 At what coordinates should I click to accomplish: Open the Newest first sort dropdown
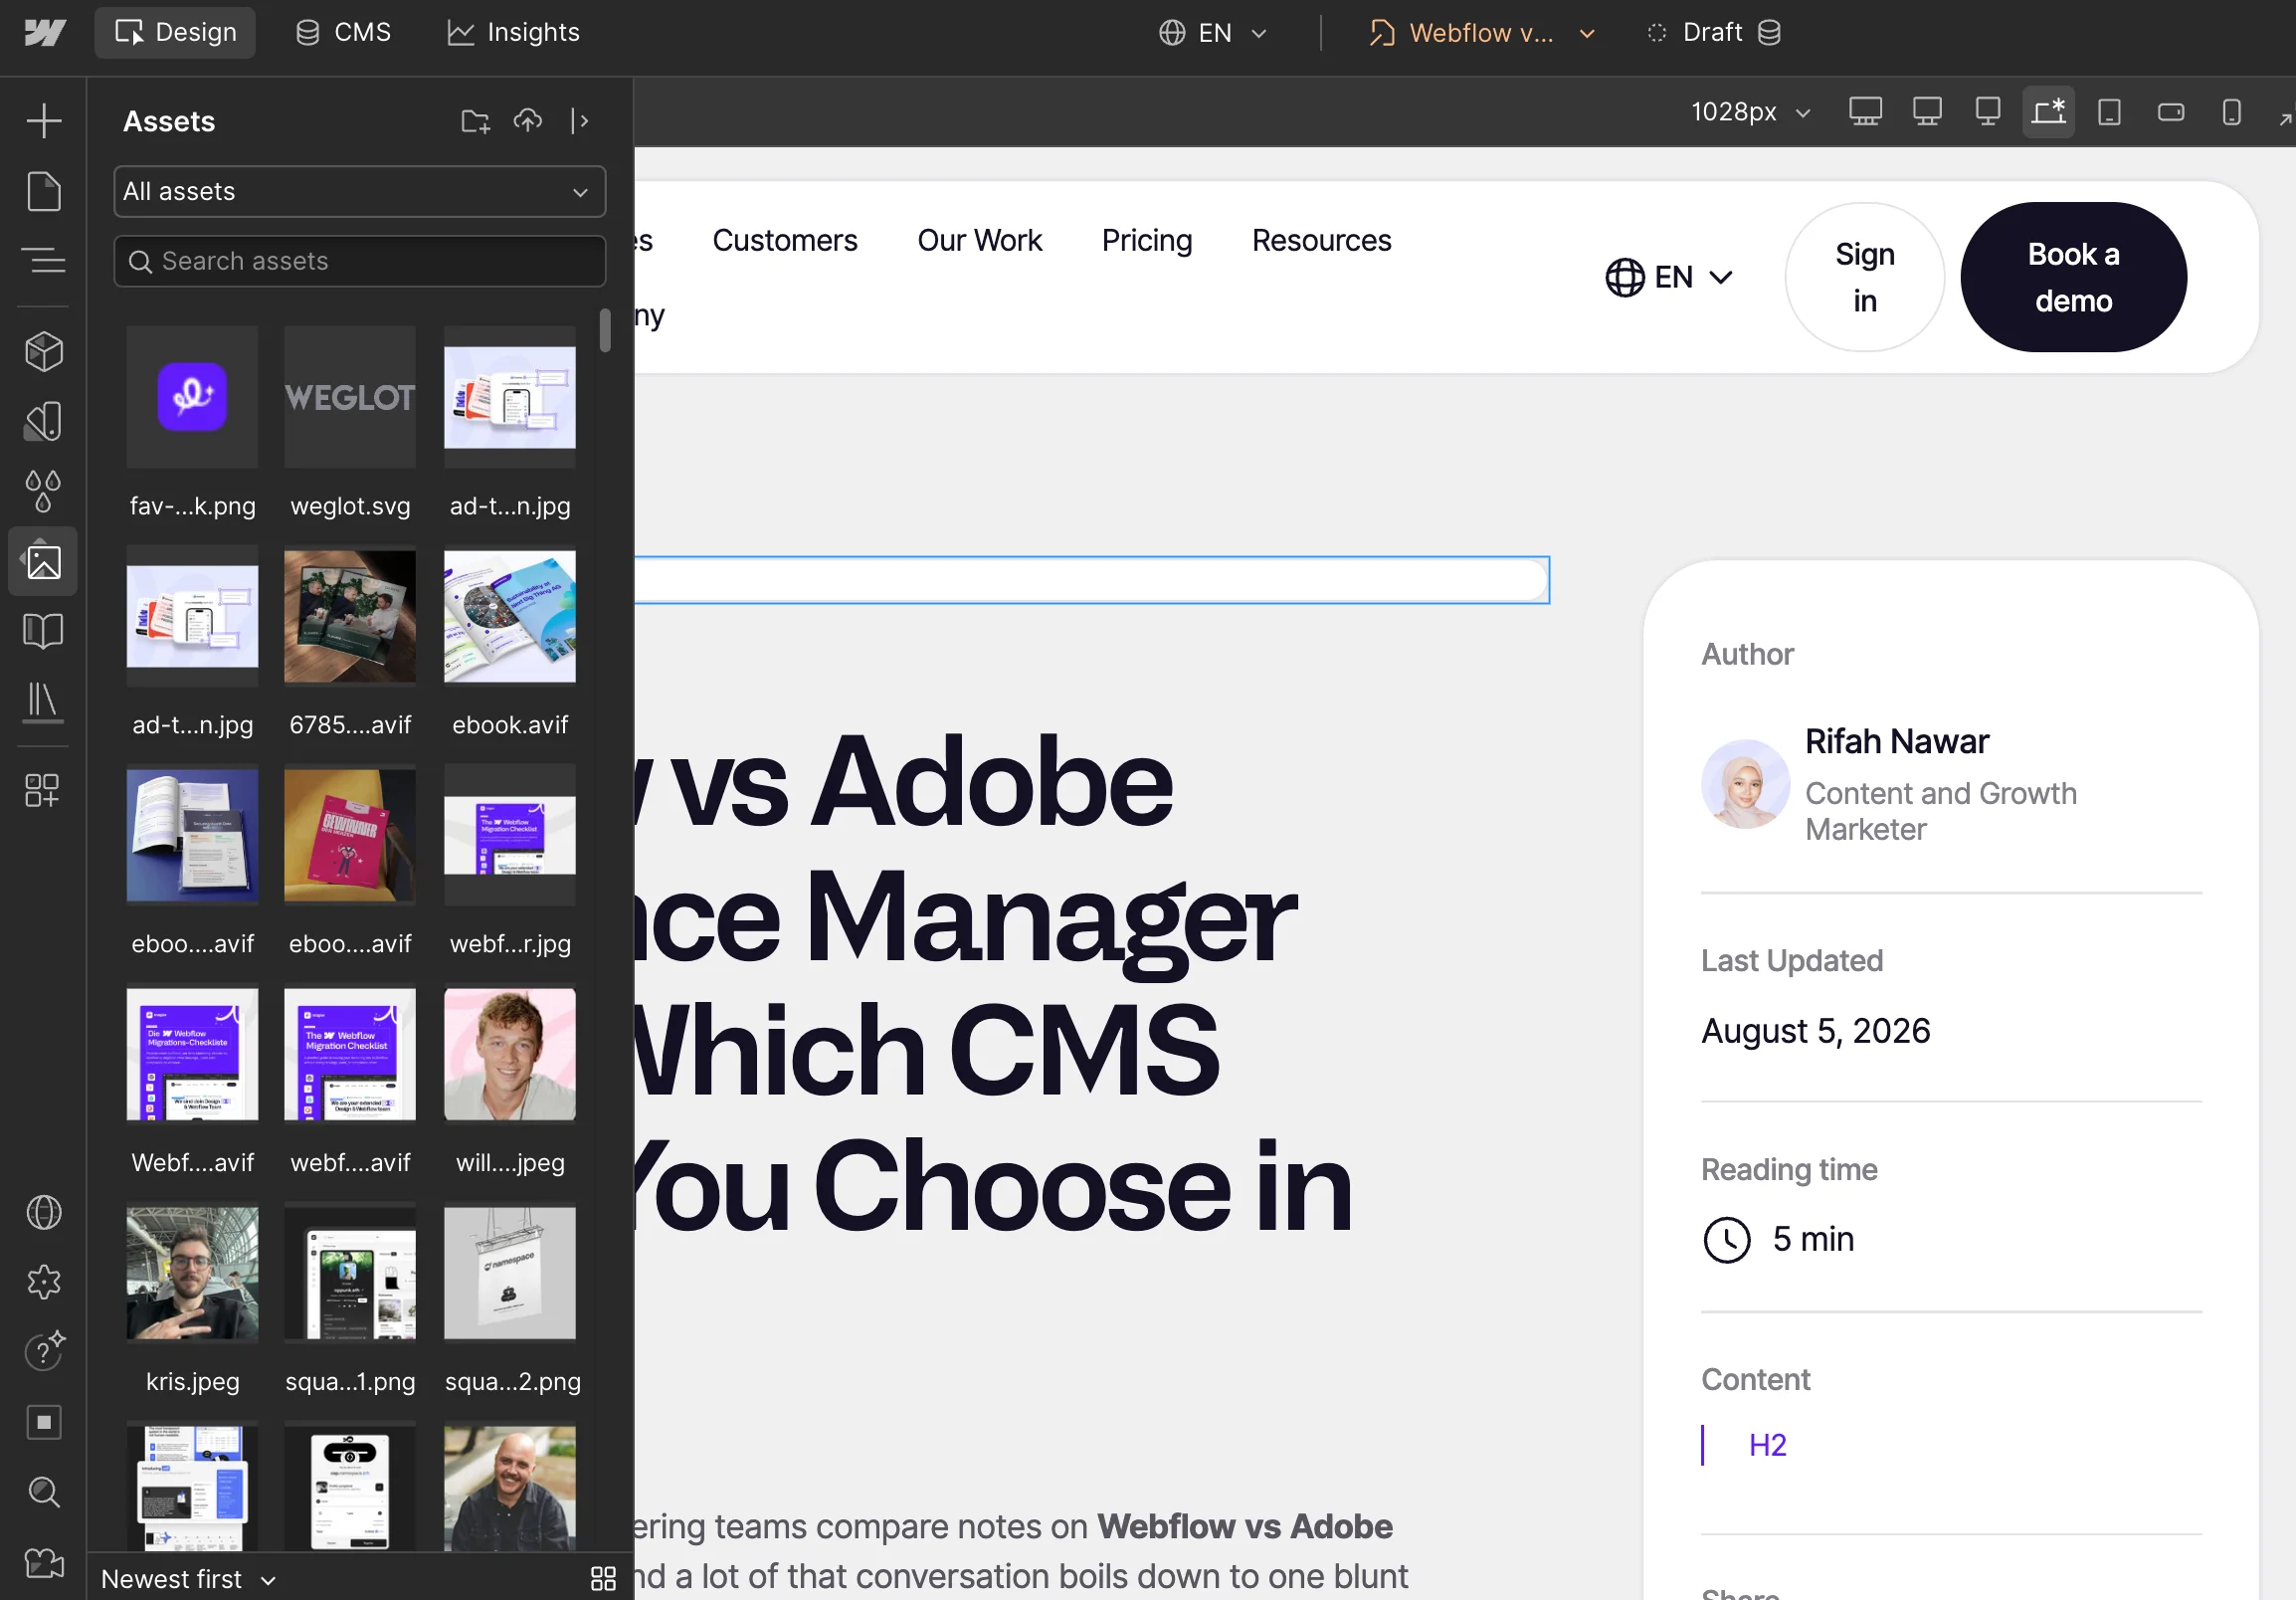tap(188, 1578)
